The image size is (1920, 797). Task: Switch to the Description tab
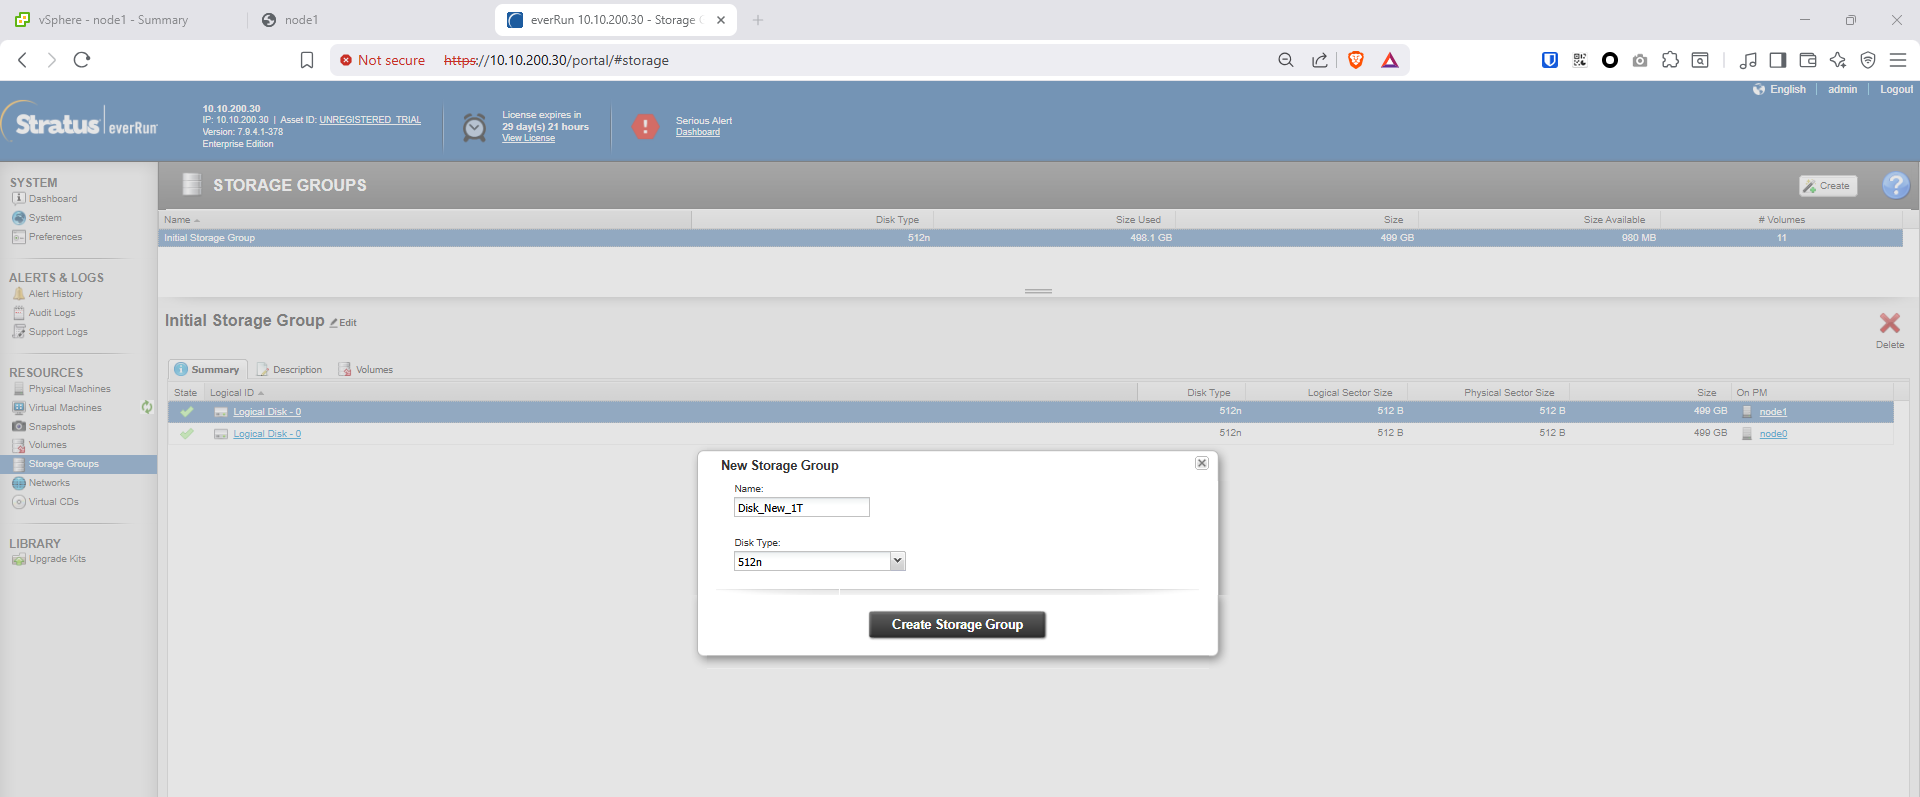click(290, 370)
